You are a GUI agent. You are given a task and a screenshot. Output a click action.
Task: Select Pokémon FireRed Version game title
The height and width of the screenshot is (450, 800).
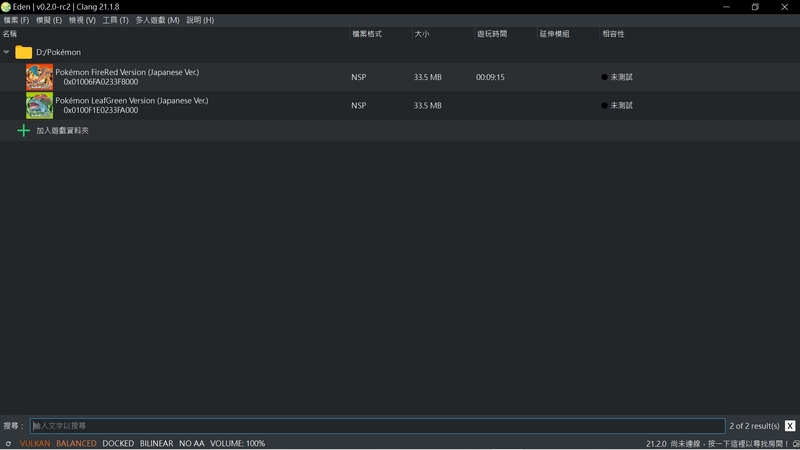pos(127,72)
